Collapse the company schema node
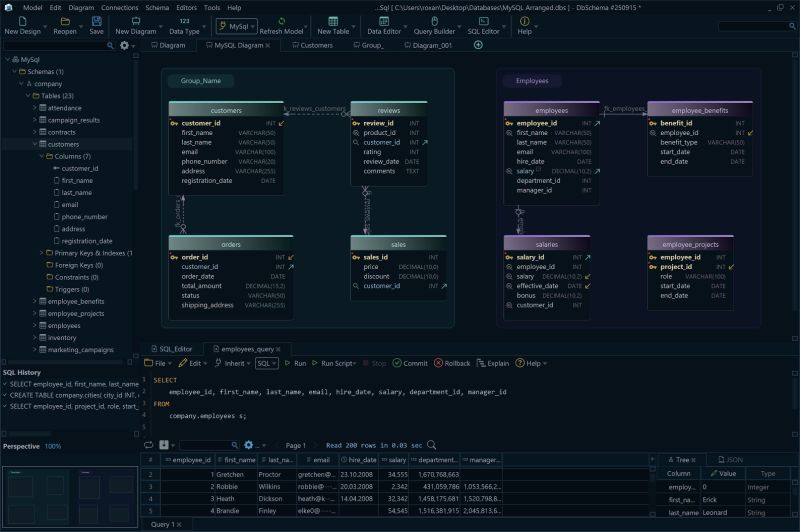Screen dimensions: 800x532 point(21,84)
